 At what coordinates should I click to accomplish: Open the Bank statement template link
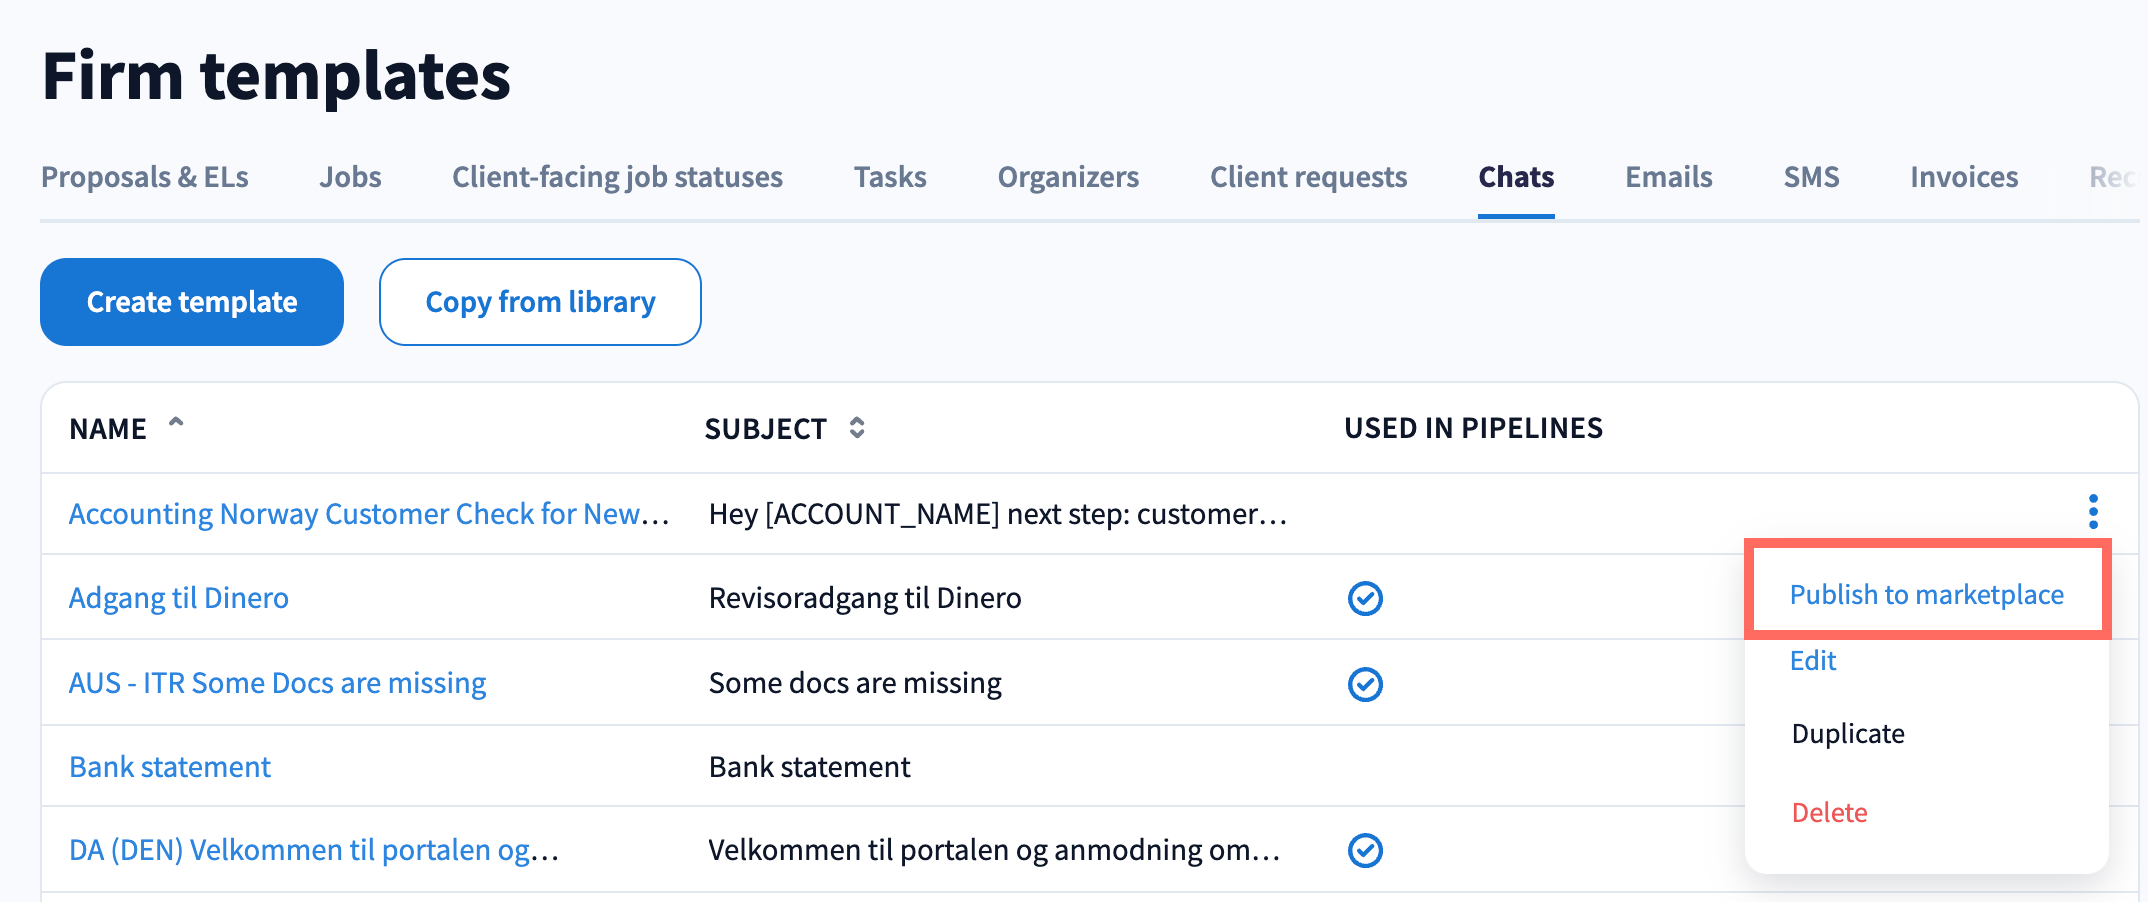click(170, 767)
